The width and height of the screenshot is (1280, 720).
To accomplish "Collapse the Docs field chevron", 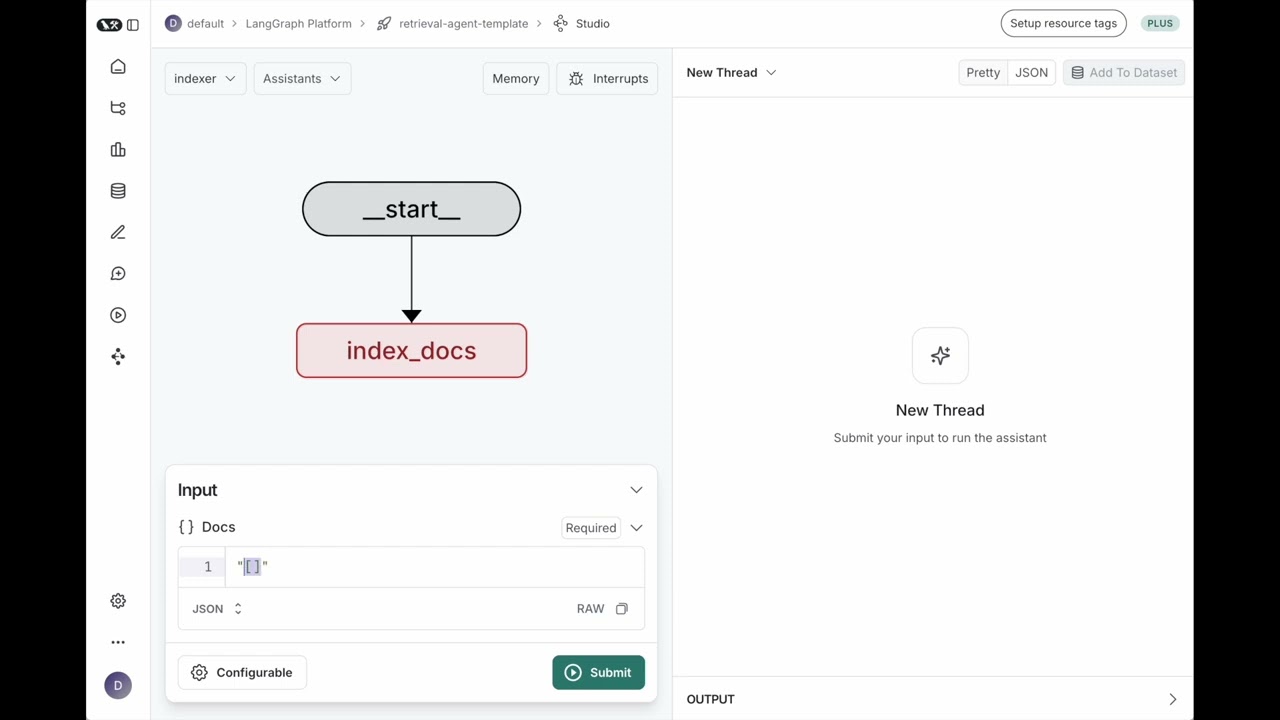I will coord(636,528).
